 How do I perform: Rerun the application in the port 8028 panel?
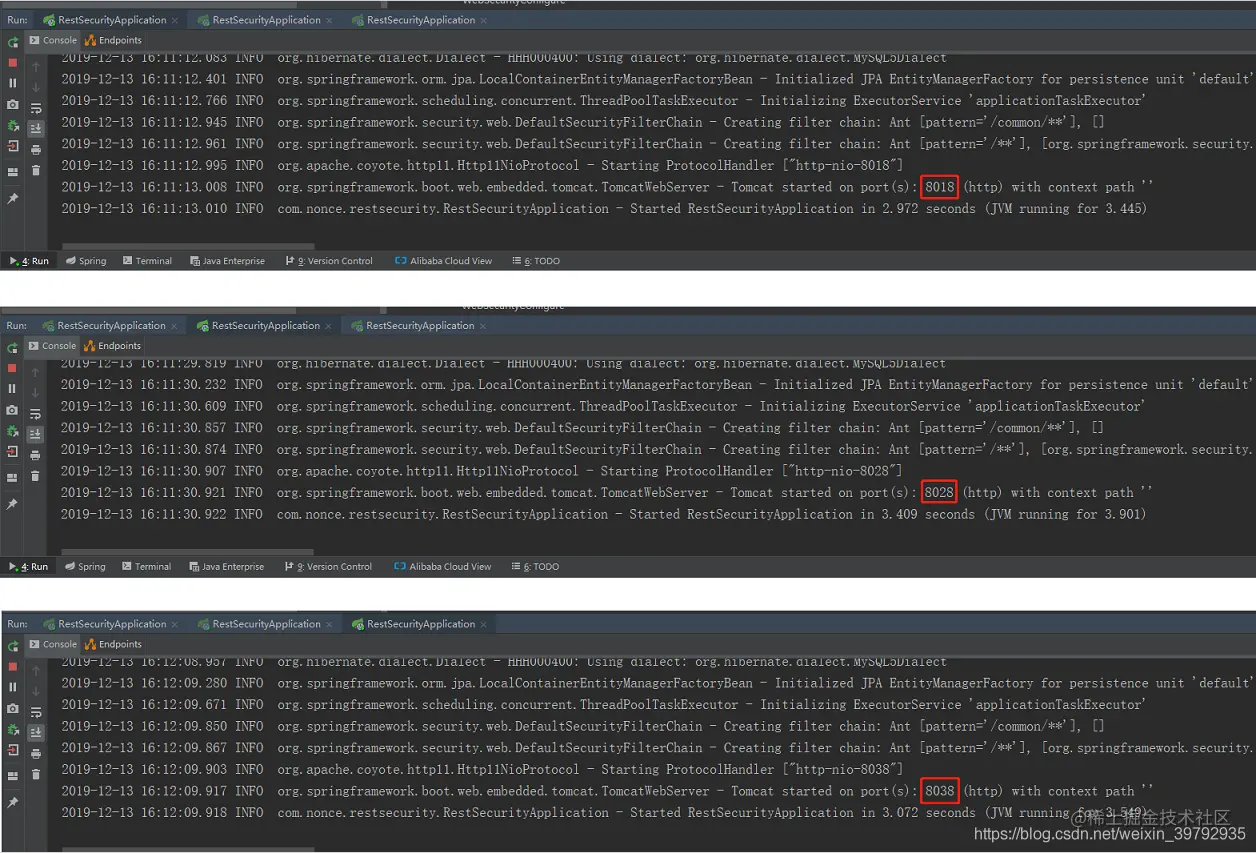point(13,348)
